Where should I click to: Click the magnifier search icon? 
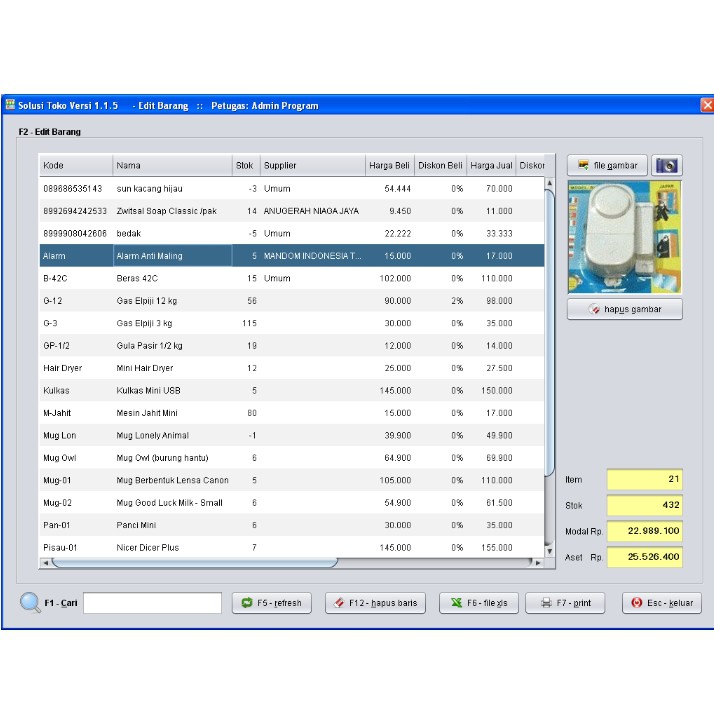[x=30, y=603]
